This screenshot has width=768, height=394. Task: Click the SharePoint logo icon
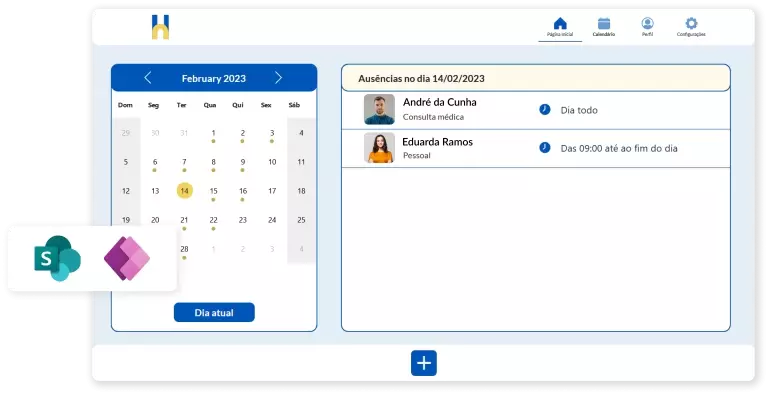click(57, 258)
